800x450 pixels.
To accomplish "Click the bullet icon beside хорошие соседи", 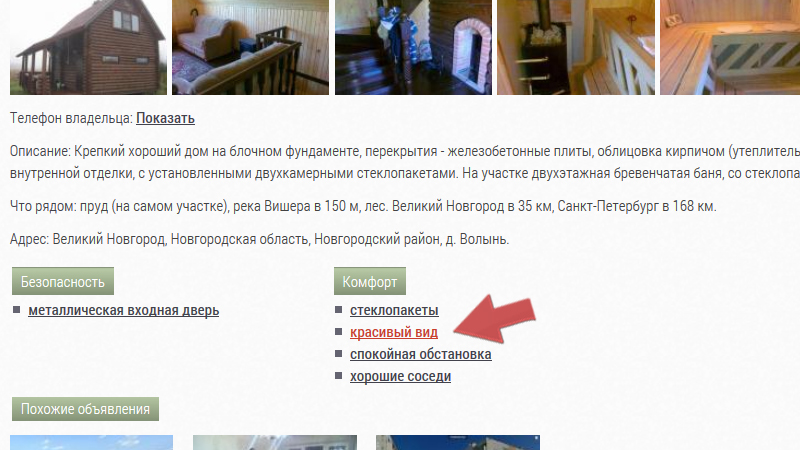I will click(338, 376).
